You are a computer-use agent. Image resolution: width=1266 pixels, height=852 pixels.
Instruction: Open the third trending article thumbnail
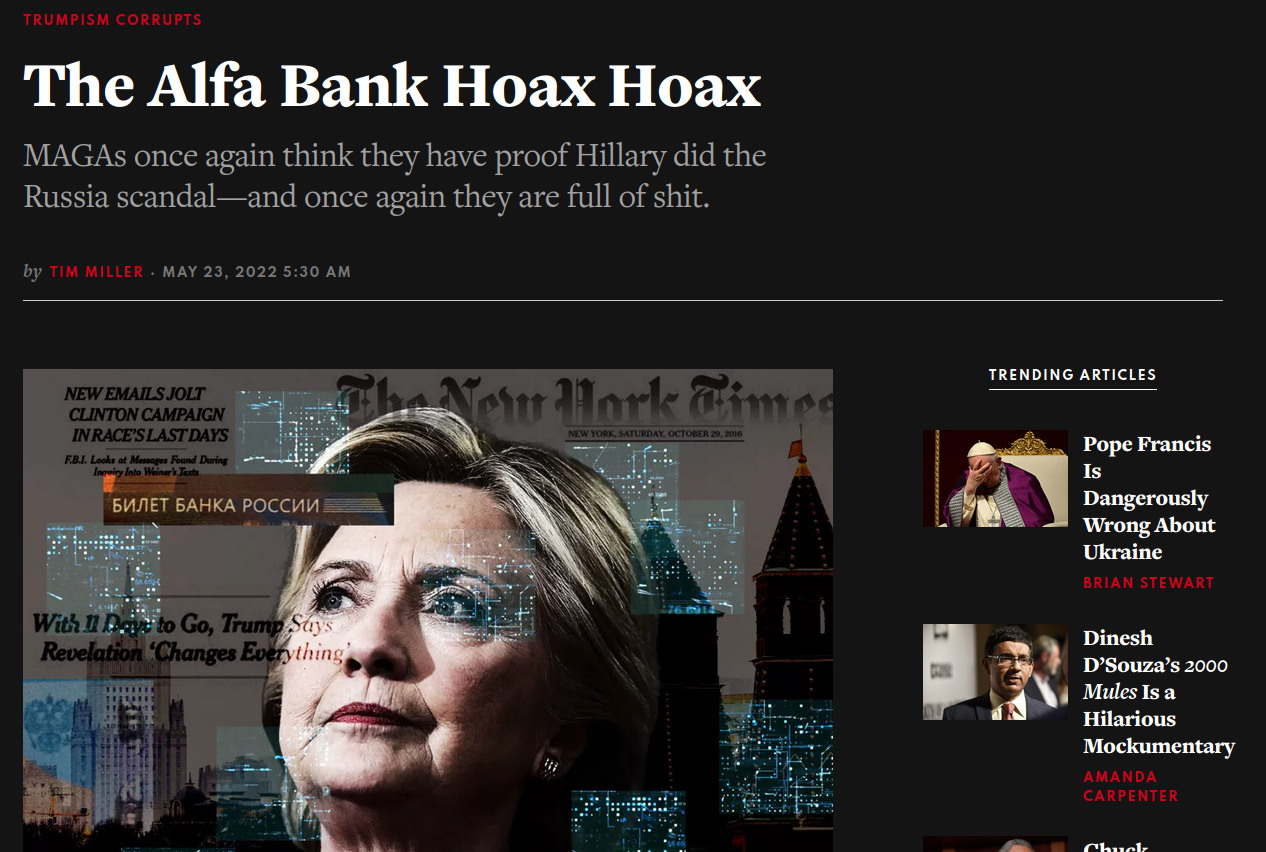(995, 844)
